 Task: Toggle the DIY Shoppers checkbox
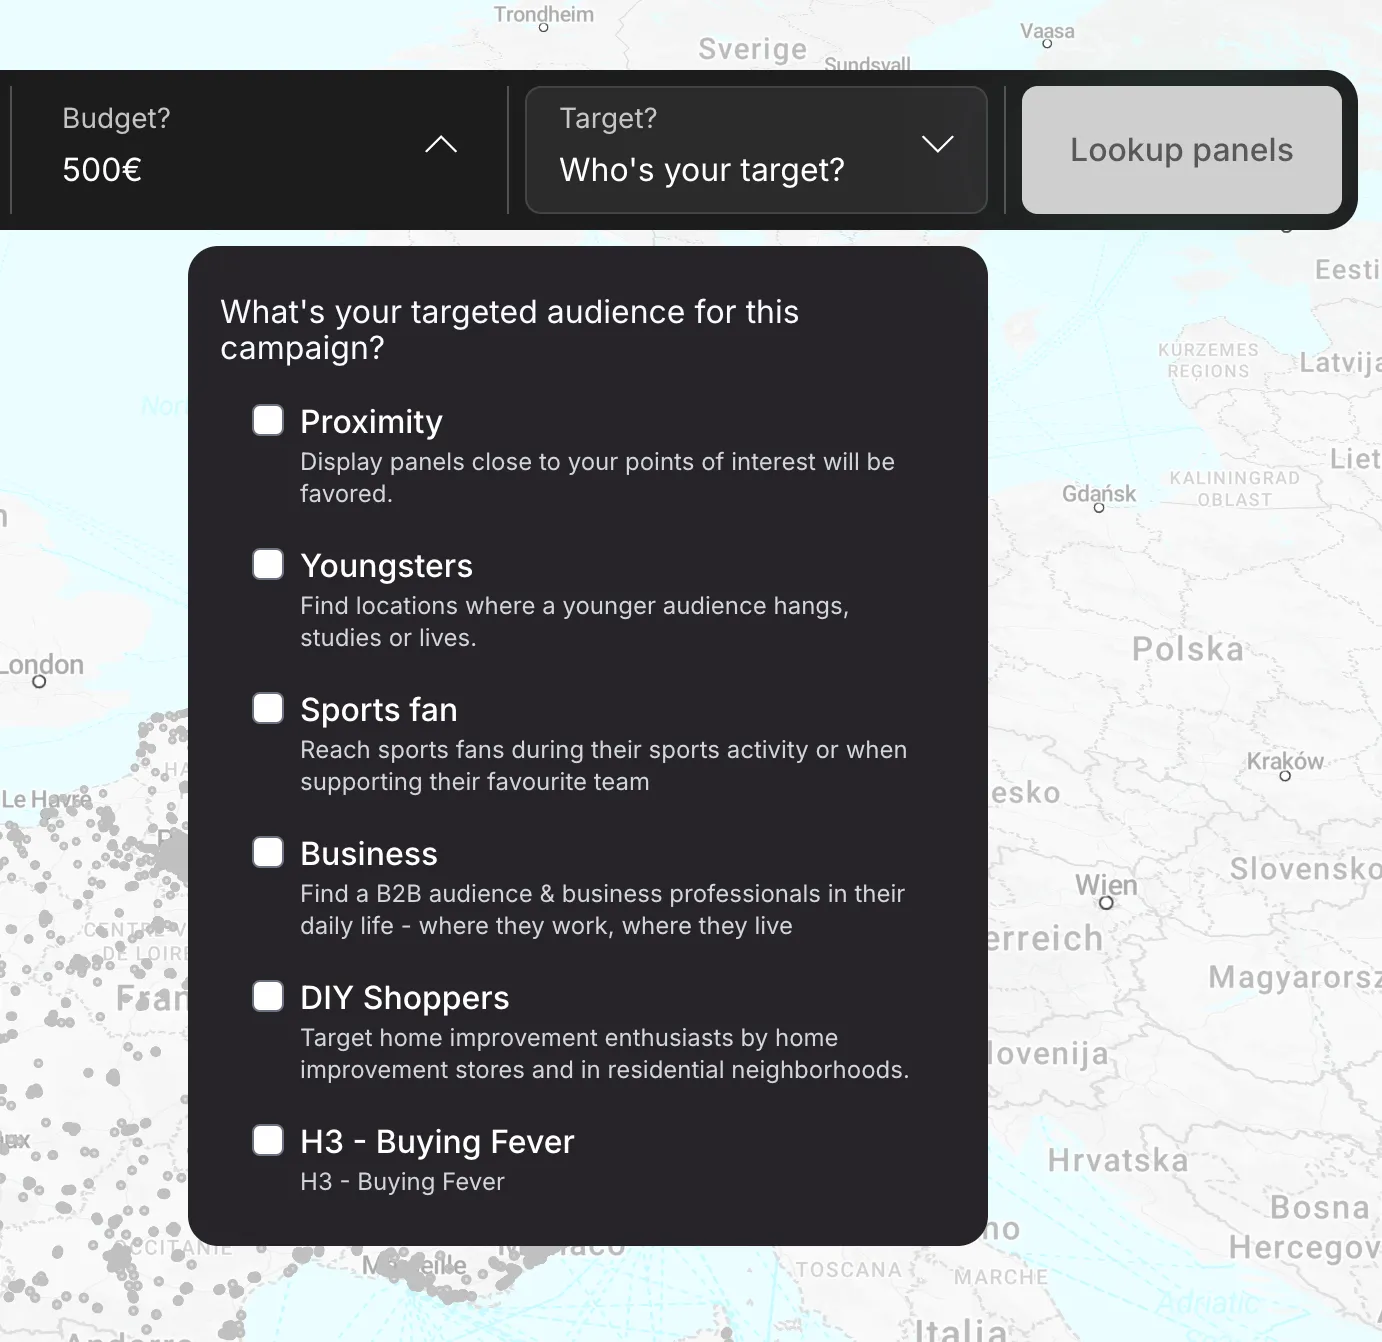pyautogui.click(x=268, y=996)
